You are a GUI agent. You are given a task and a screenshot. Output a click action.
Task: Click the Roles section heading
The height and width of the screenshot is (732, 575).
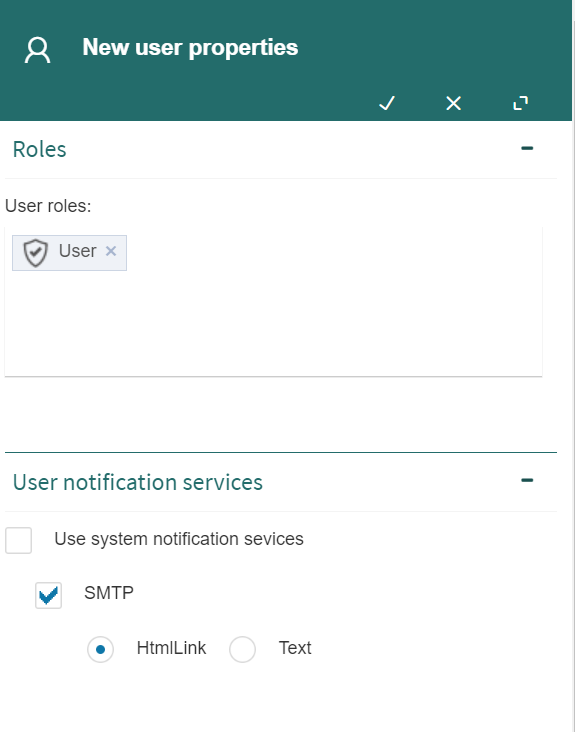tap(40, 149)
